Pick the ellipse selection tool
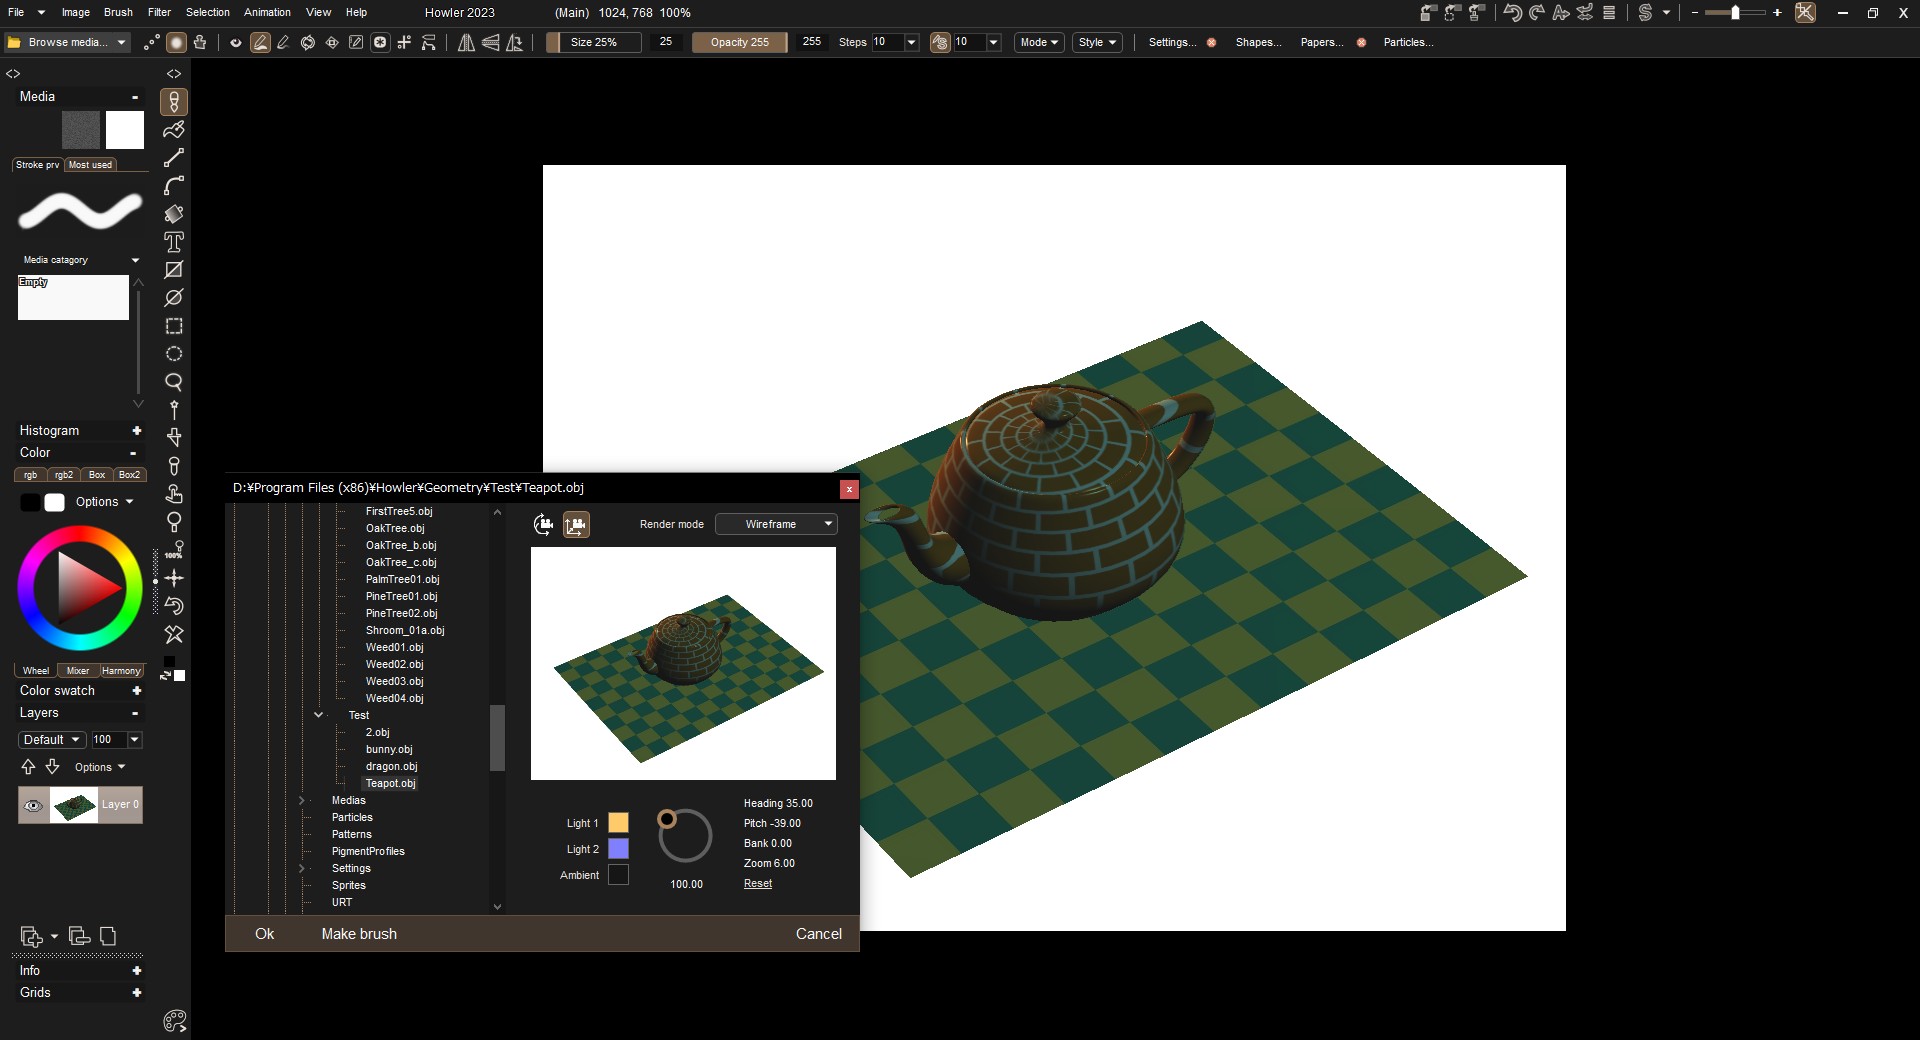The width and height of the screenshot is (1920, 1040). tap(174, 354)
